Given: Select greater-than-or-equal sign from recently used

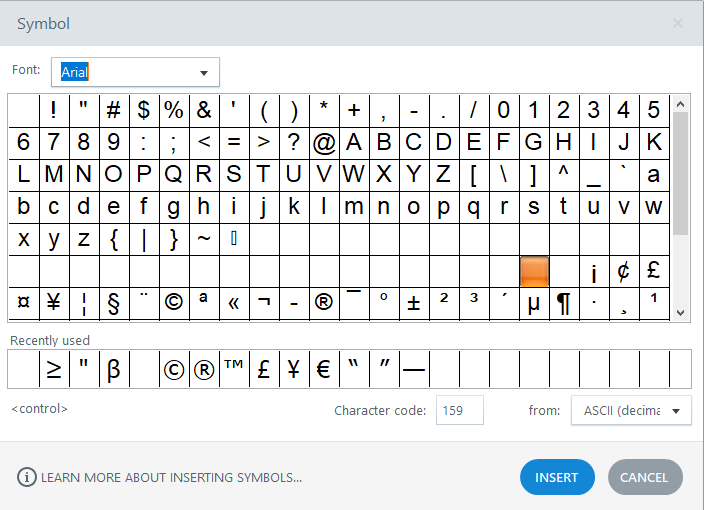Looking at the screenshot, I should 54,370.
